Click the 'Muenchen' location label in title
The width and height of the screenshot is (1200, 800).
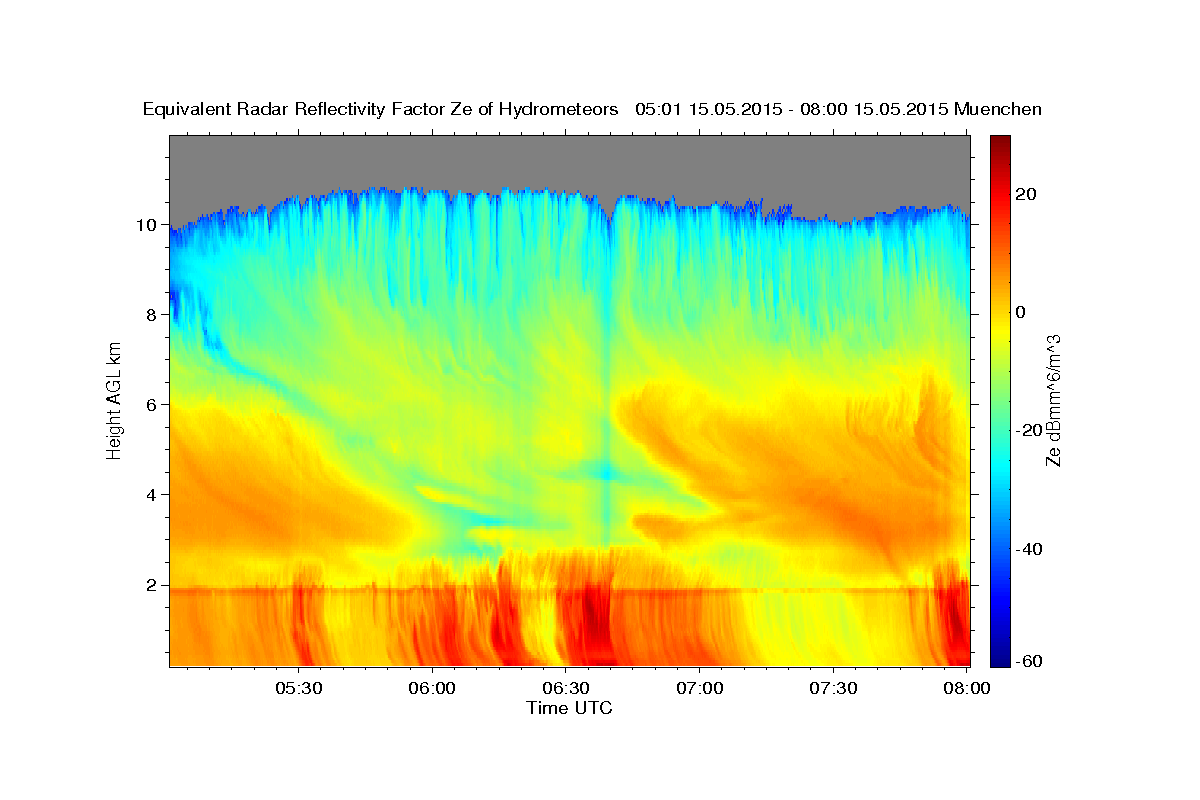pos(999,109)
